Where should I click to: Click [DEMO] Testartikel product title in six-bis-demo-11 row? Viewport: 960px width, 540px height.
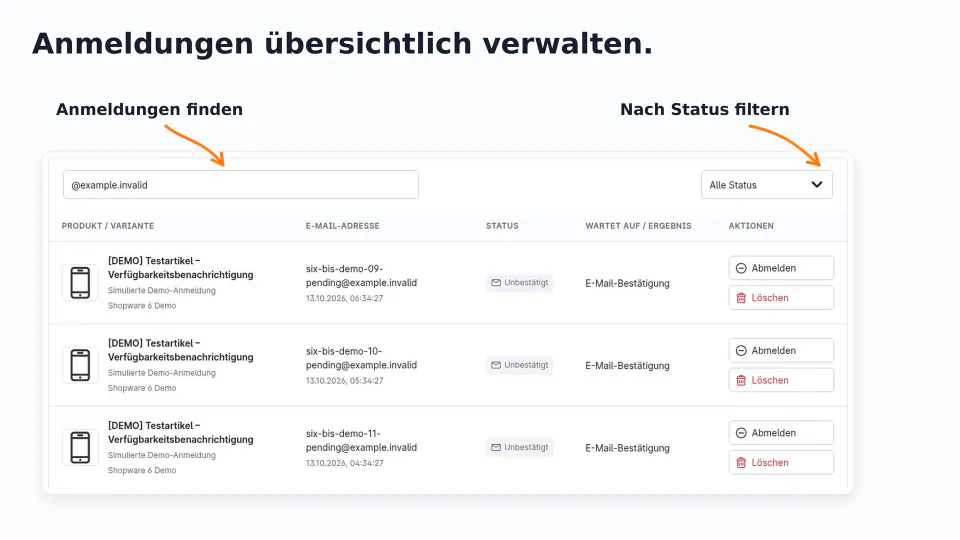[x=181, y=432]
